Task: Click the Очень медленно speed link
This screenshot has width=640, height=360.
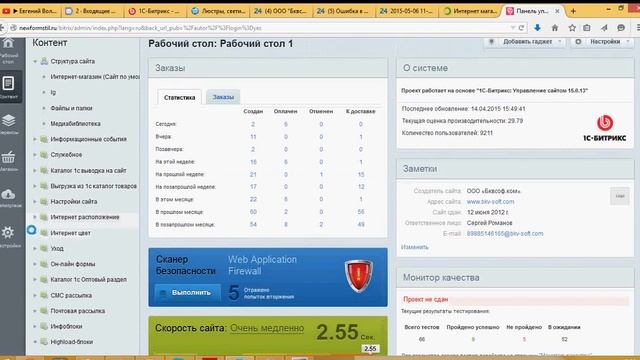Action: click(x=267, y=328)
